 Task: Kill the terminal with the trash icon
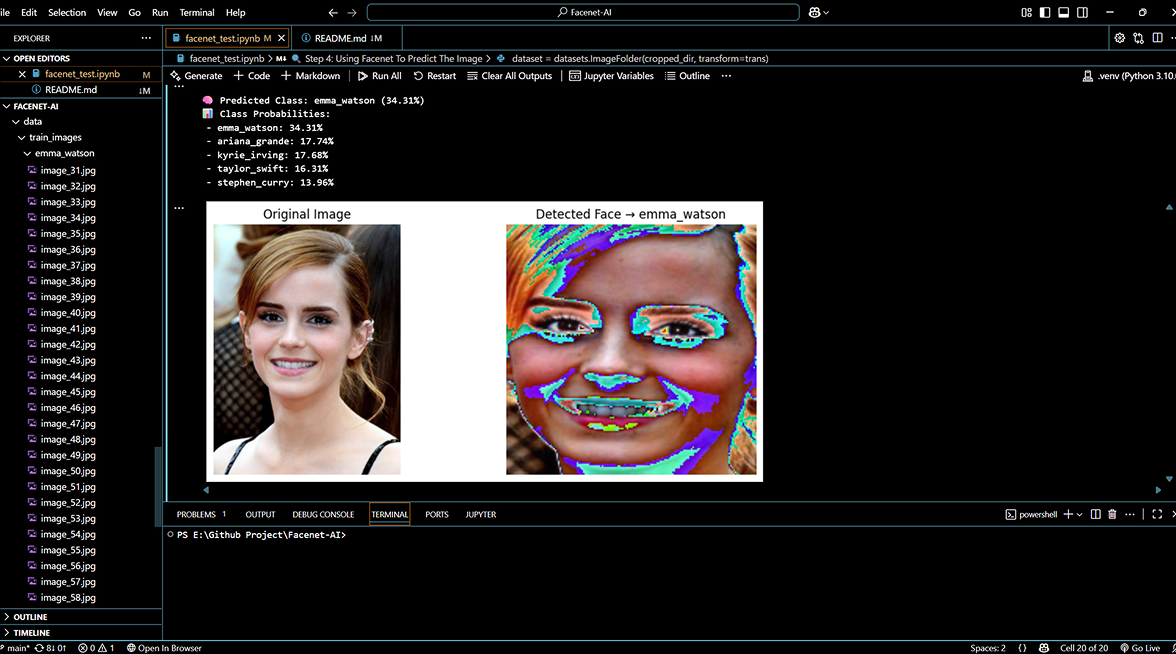[x=1112, y=514]
